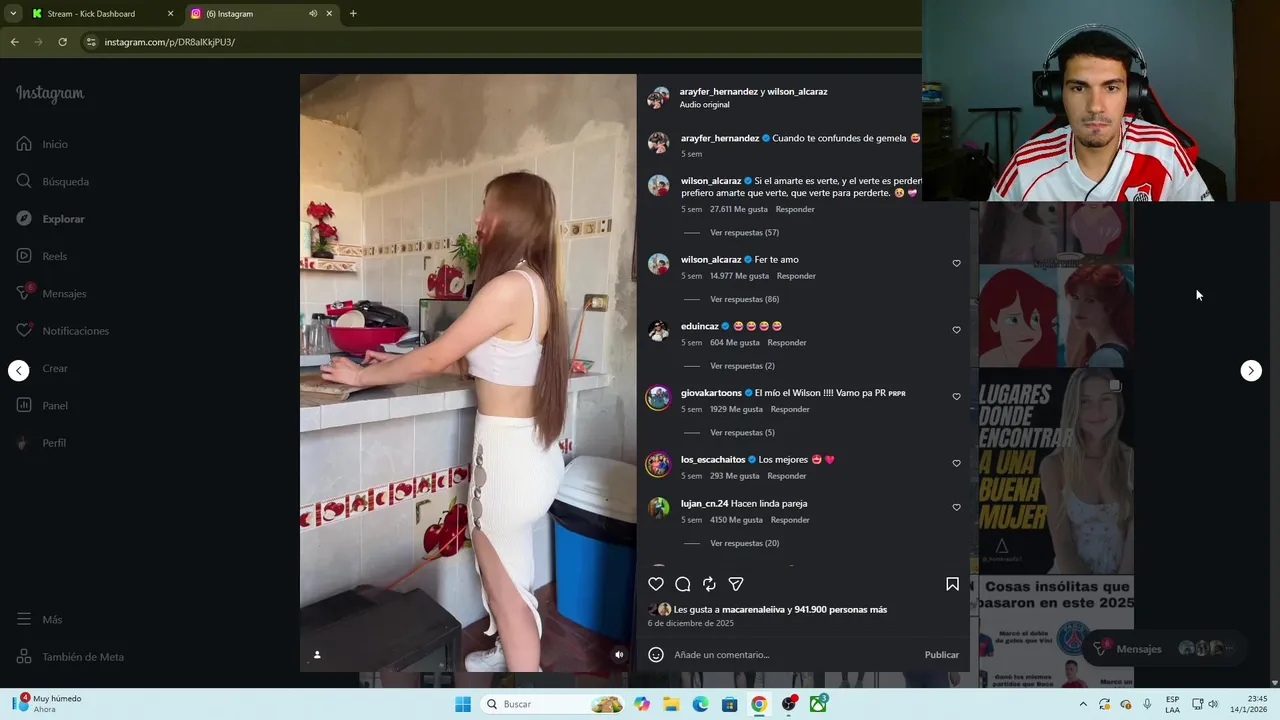
Task: Open Inicio in the Instagram sidebar
Action: point(42,144)
